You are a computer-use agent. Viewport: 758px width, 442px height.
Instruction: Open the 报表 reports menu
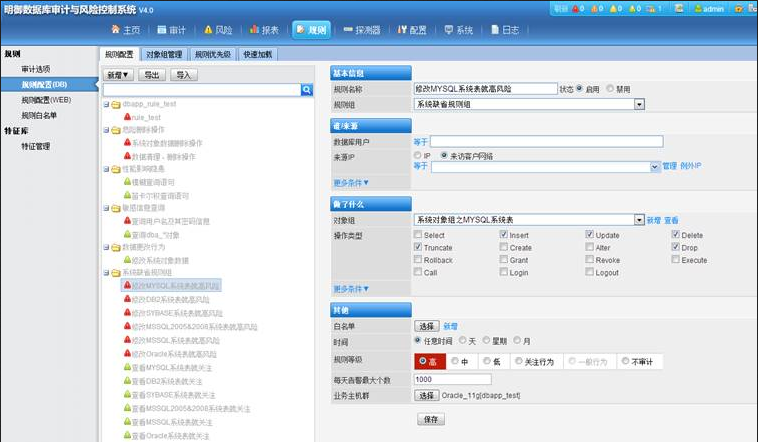[x=264, y=30]
